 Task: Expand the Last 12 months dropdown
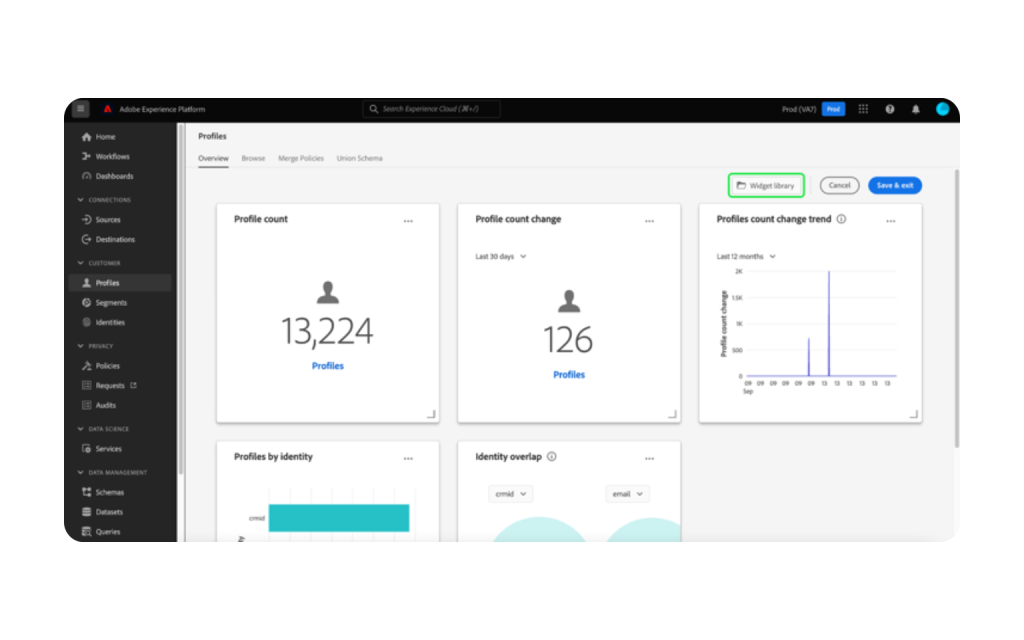tap(746, 257)
